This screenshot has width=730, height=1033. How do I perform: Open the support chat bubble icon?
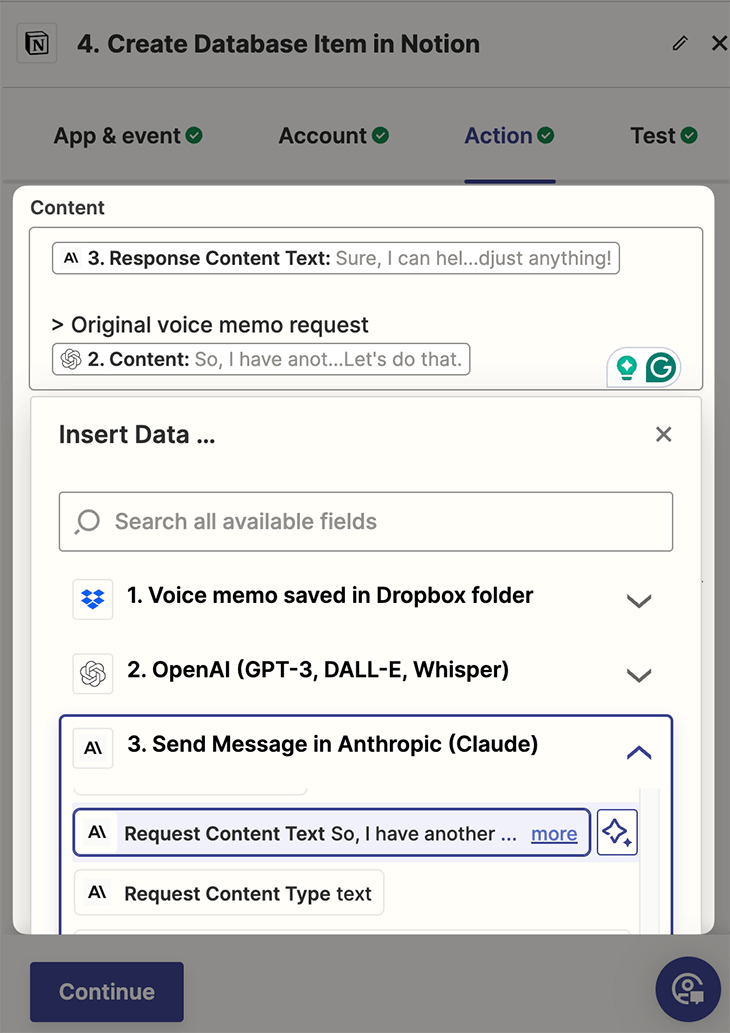[x=688, y=989]
